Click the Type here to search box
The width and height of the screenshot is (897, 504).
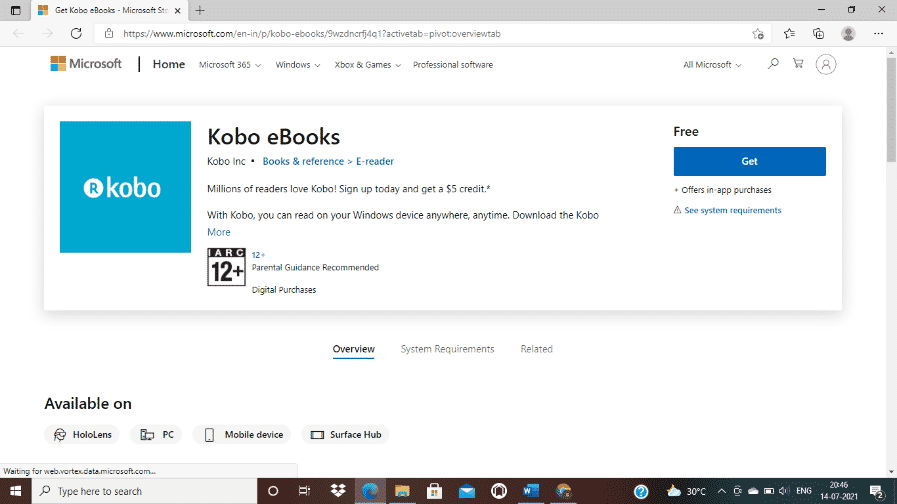tap(144, 491)
